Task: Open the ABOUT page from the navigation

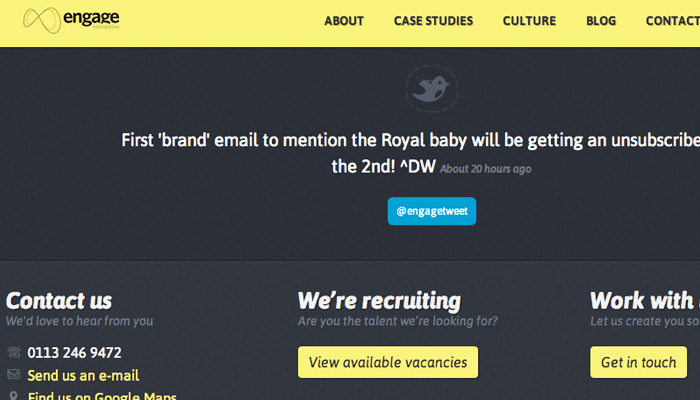Action: (x=344, y=21)
